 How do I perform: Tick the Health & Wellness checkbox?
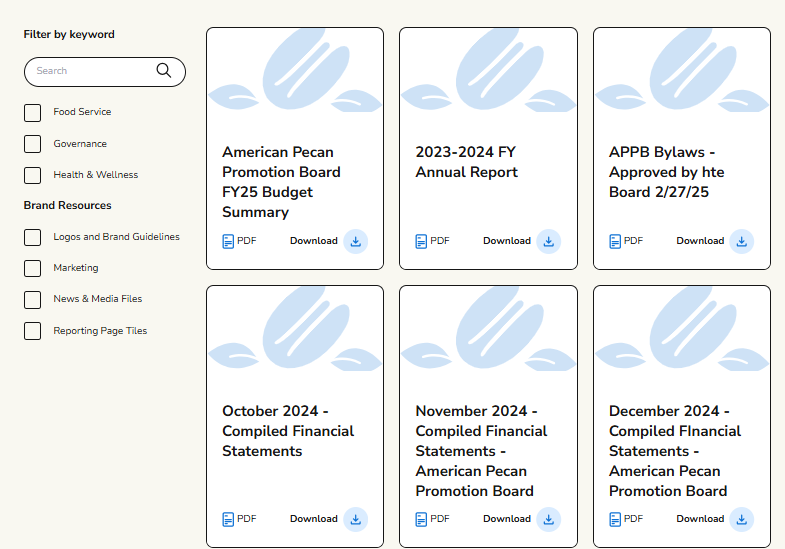coord(33,175)
